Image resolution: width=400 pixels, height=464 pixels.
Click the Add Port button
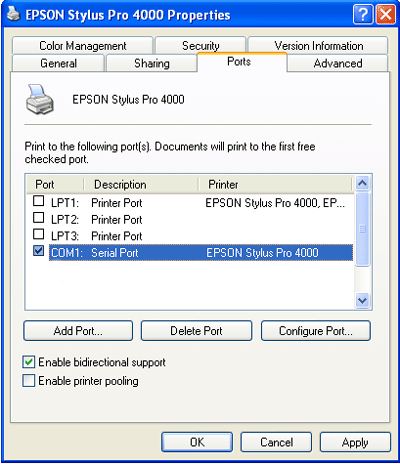coord(78,331)
